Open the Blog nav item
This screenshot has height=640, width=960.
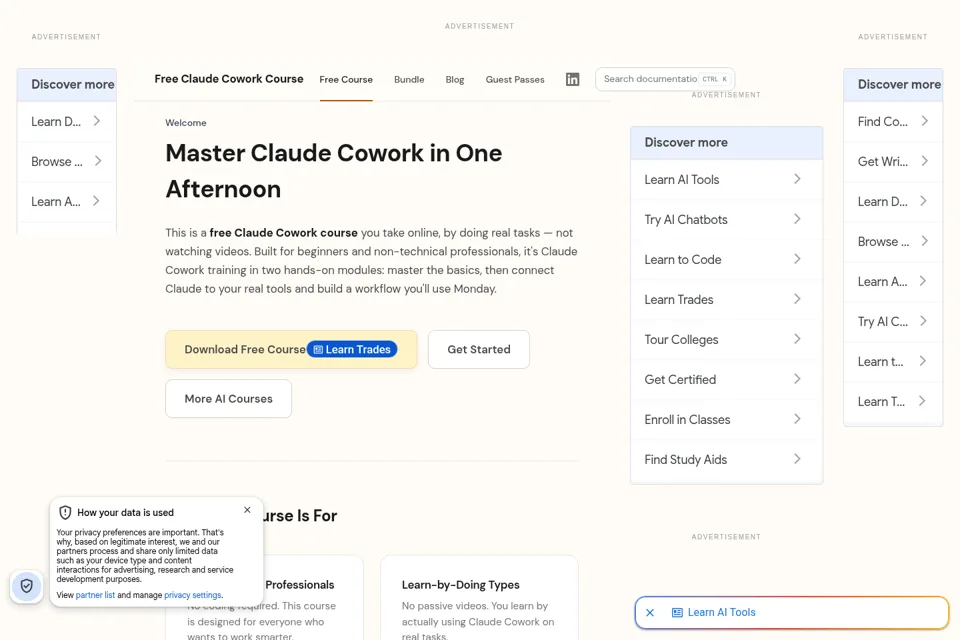pos(455,80)
